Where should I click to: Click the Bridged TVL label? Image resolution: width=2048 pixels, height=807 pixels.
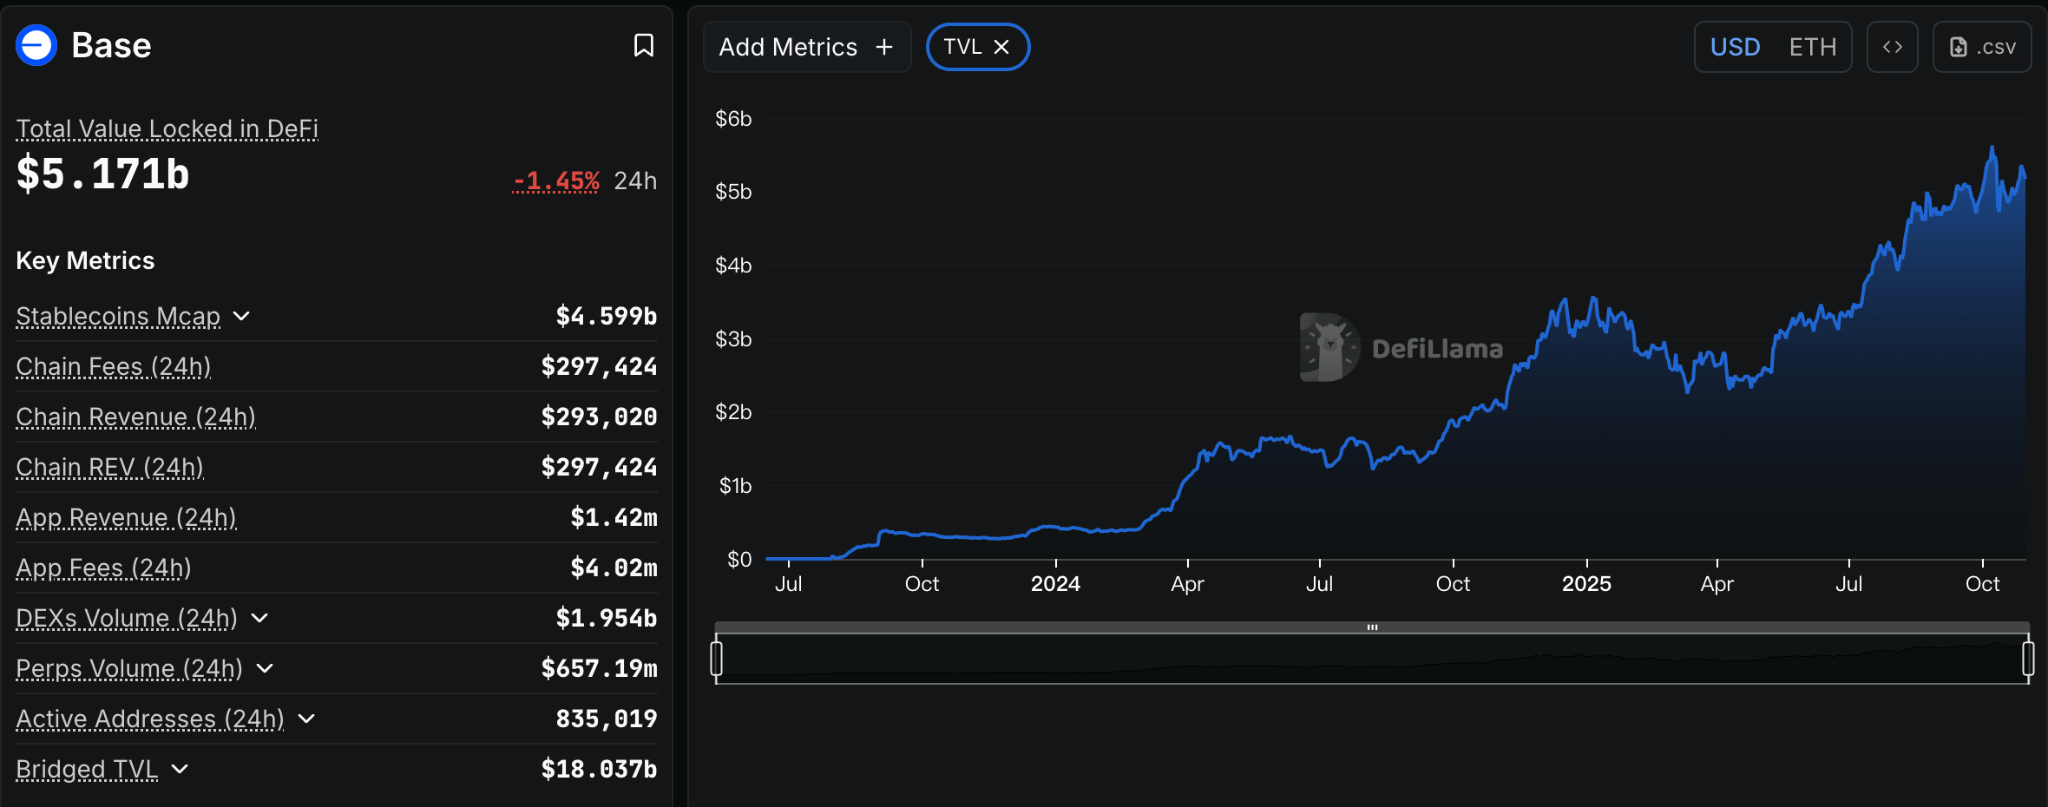pyautogui.click(x=87, y=769)
